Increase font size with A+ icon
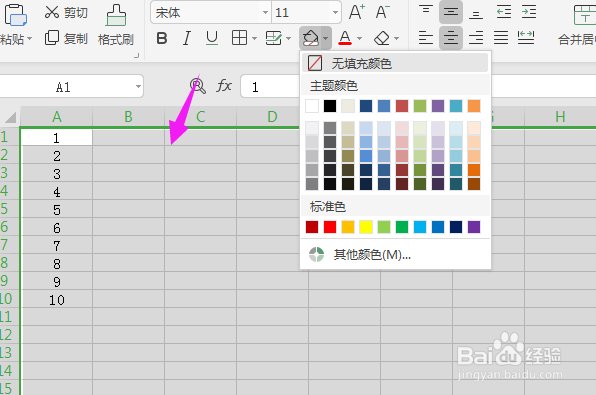This screenshot has width=596, height=395. [357, 12]
